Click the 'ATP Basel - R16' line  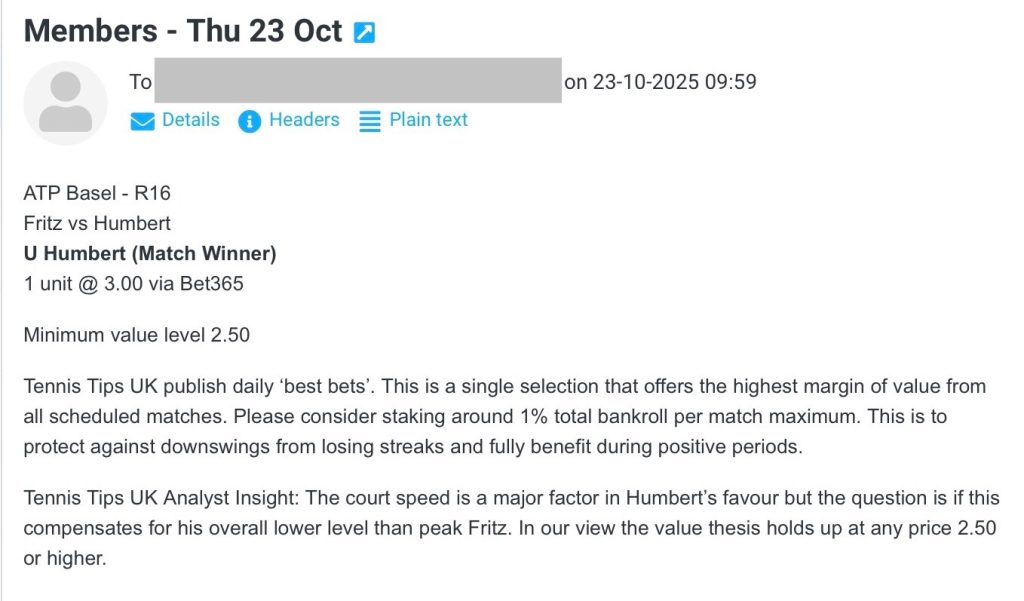pyautogui.click(x=90, y=193)
